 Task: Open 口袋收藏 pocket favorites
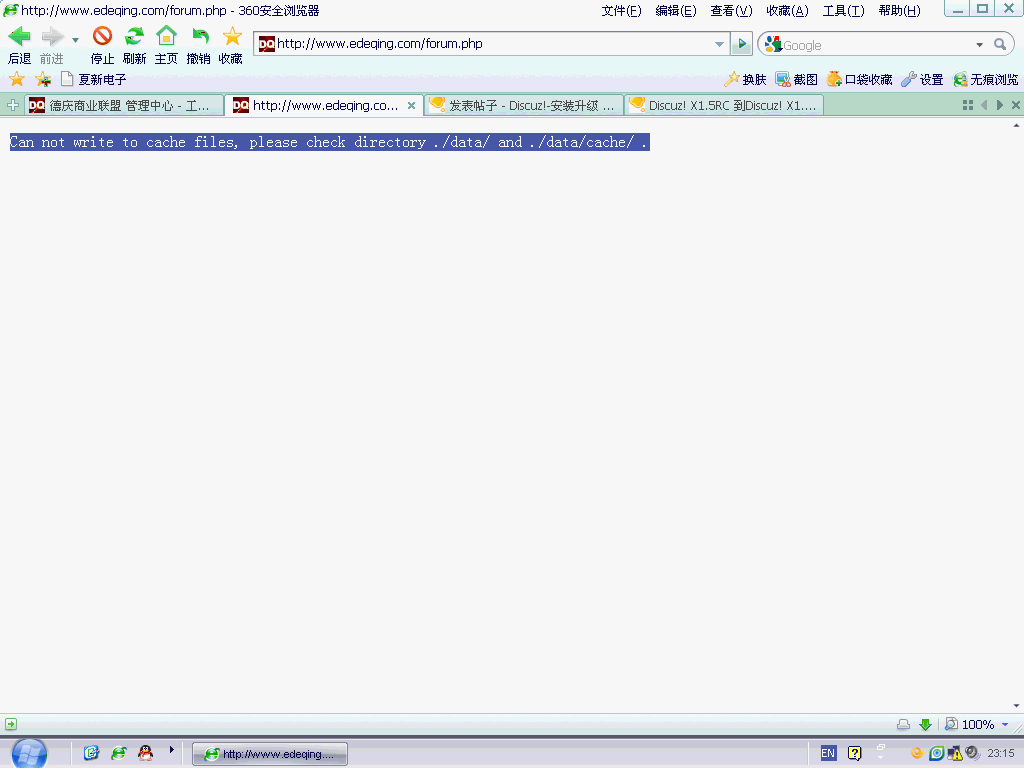[x=859, y=80]
